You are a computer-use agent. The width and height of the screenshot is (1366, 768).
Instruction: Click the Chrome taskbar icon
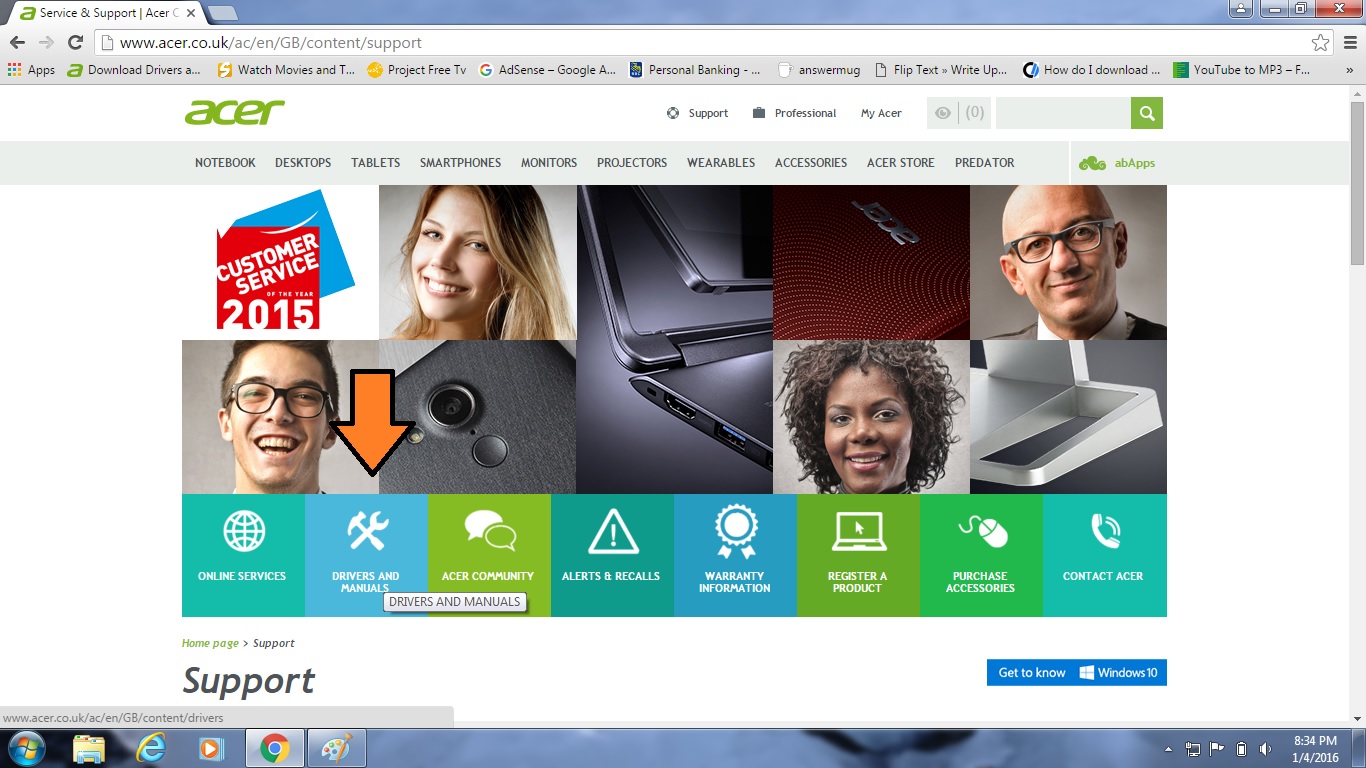(x=275, y=748)
